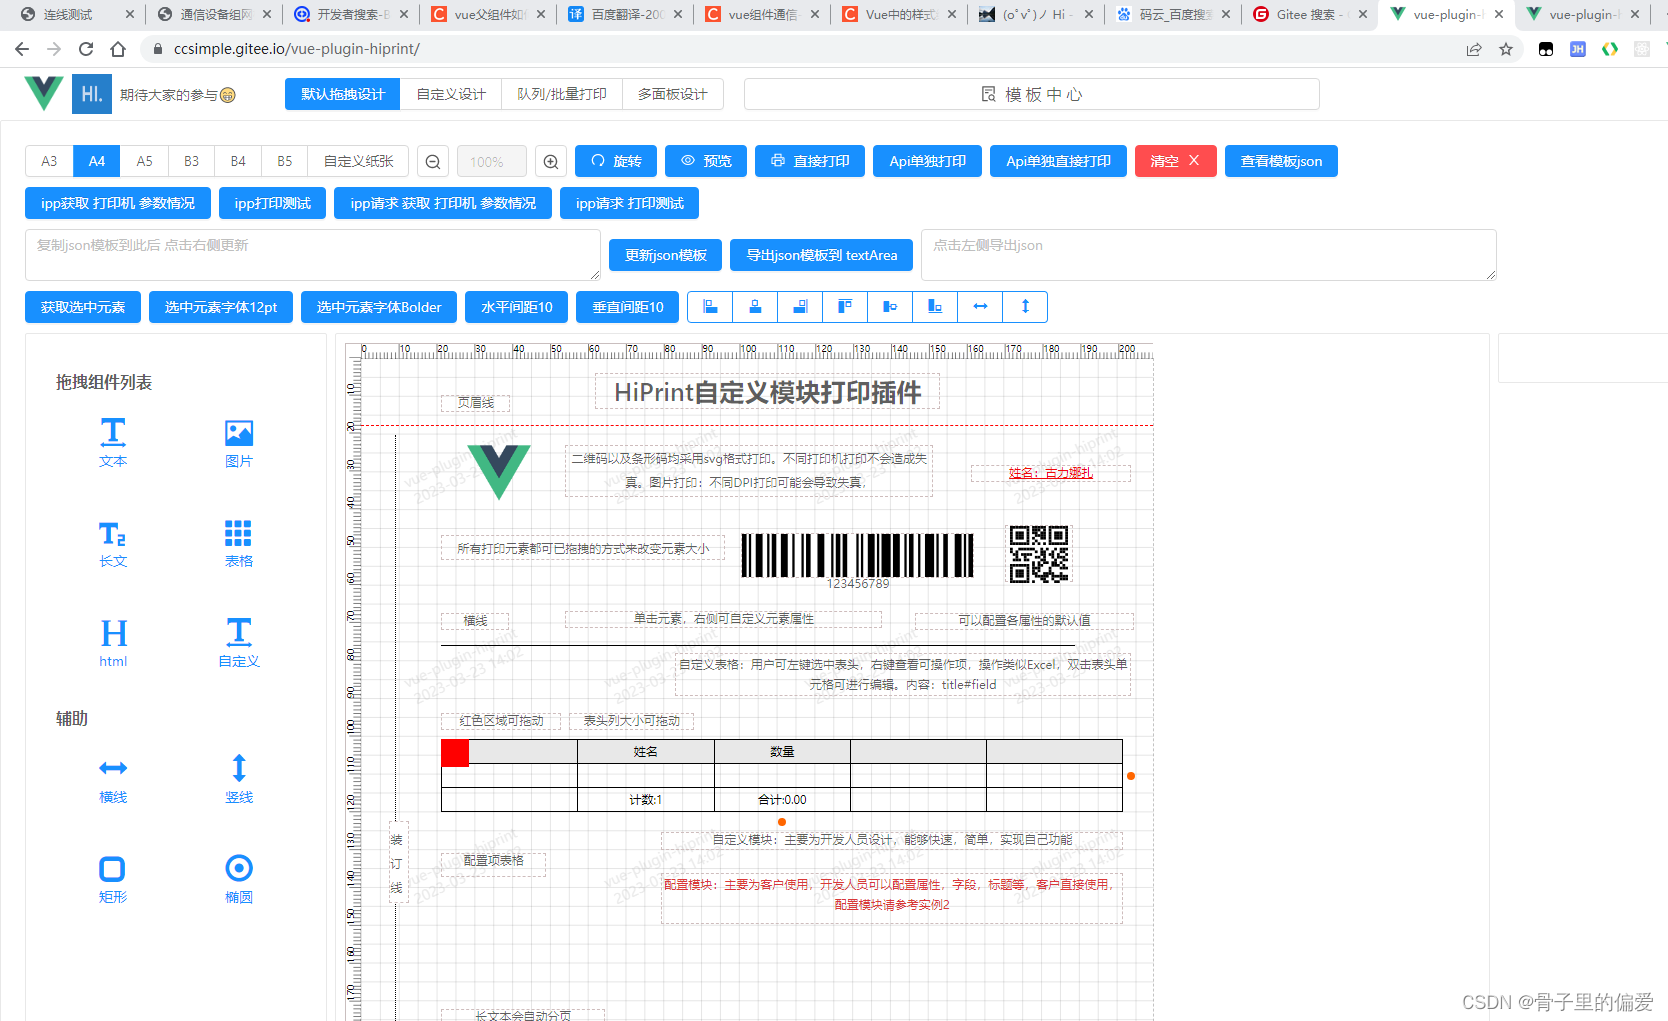The image size is (1668, 1021).
Task: Switch to 自定义设计 tab
Action: pos(451,94)
